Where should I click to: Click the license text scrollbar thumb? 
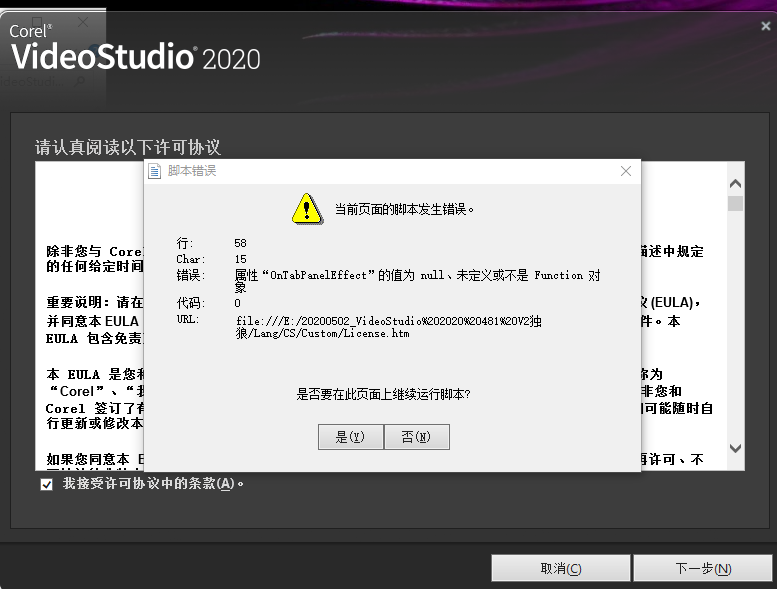coord(735,204)
